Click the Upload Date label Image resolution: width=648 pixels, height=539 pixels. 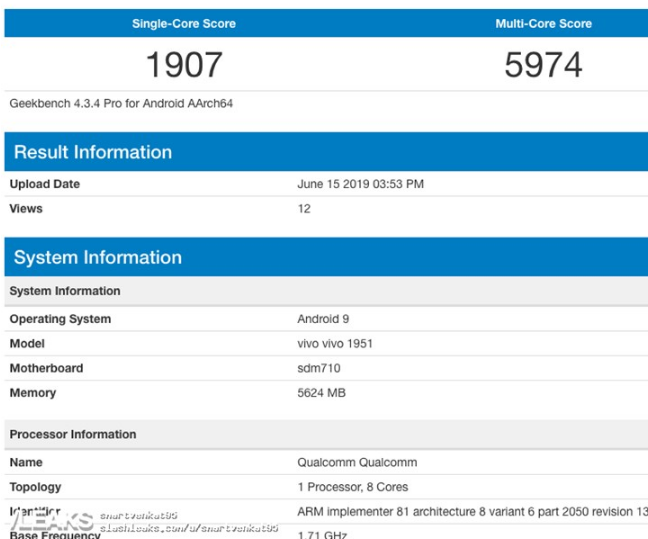(45, 184)
